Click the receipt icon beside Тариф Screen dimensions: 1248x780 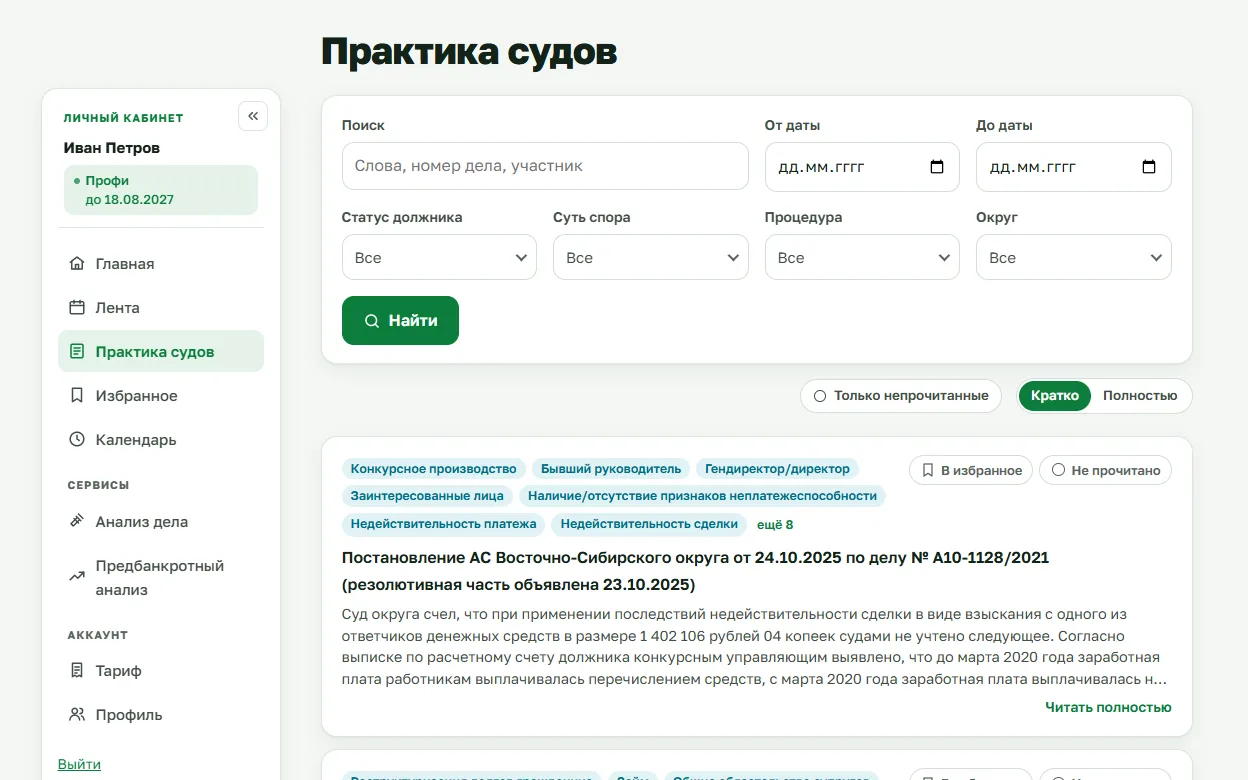(x=77, y=671)
